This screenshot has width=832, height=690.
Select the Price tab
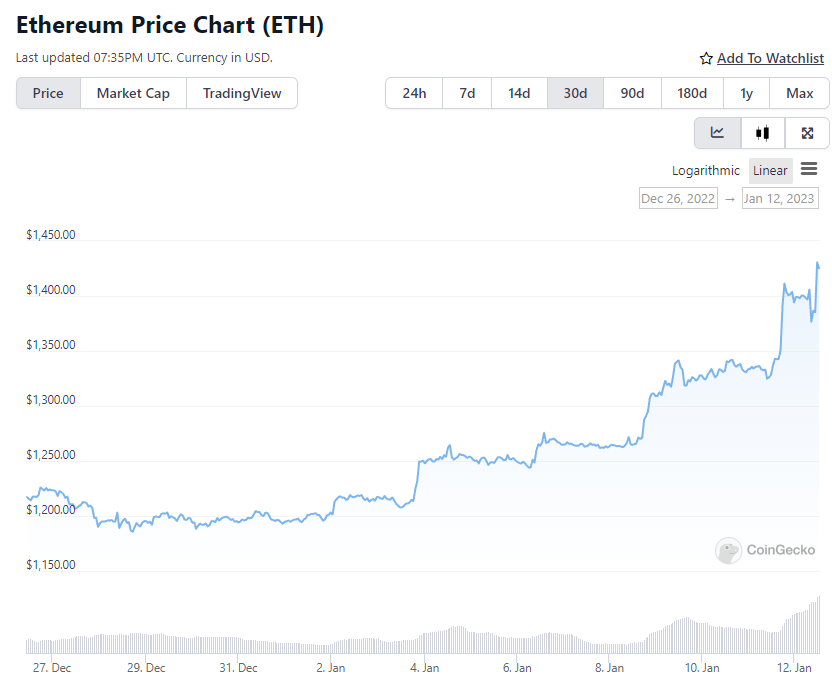point(48,93)
